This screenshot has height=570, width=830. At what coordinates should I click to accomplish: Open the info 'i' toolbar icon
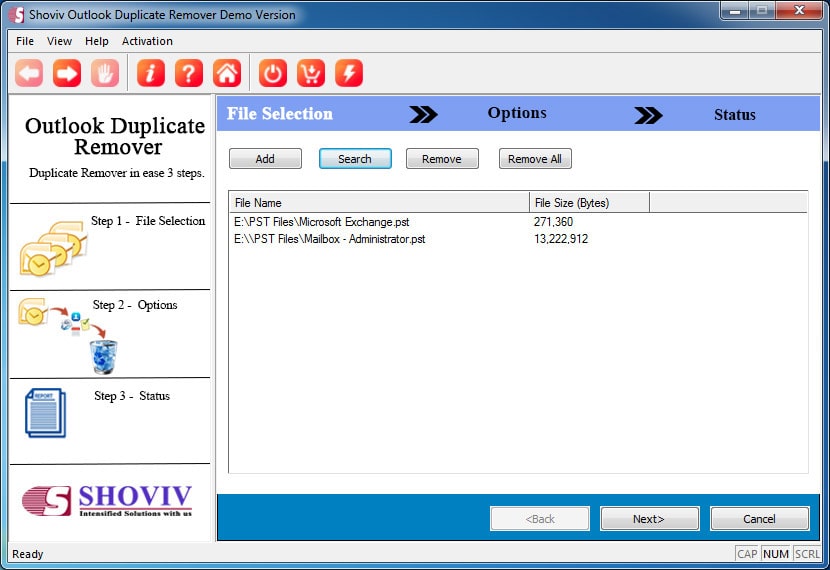click(151, 73)
